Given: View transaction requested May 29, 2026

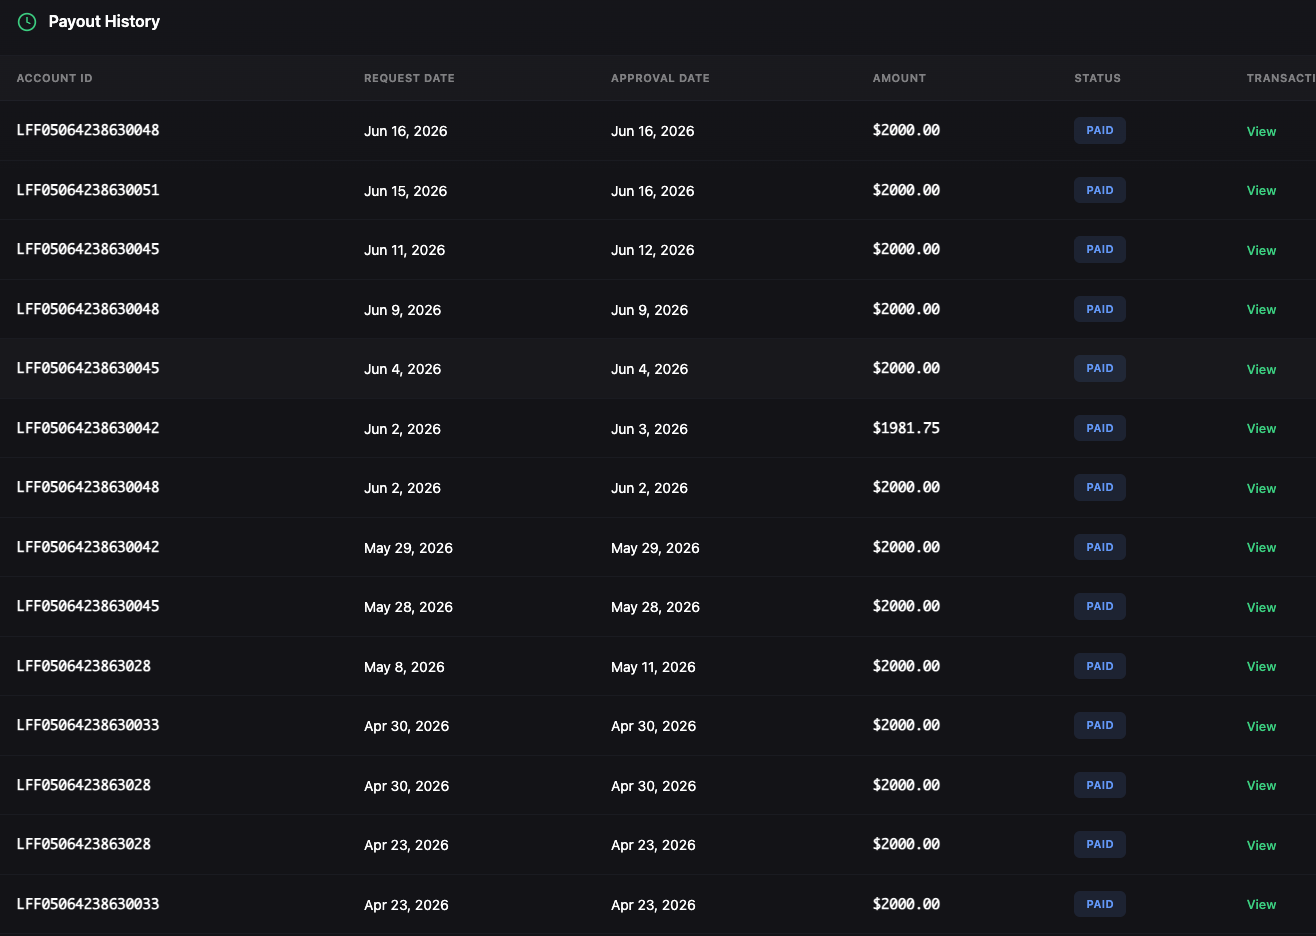Looking at the screenshot, I should [1261, 548].
